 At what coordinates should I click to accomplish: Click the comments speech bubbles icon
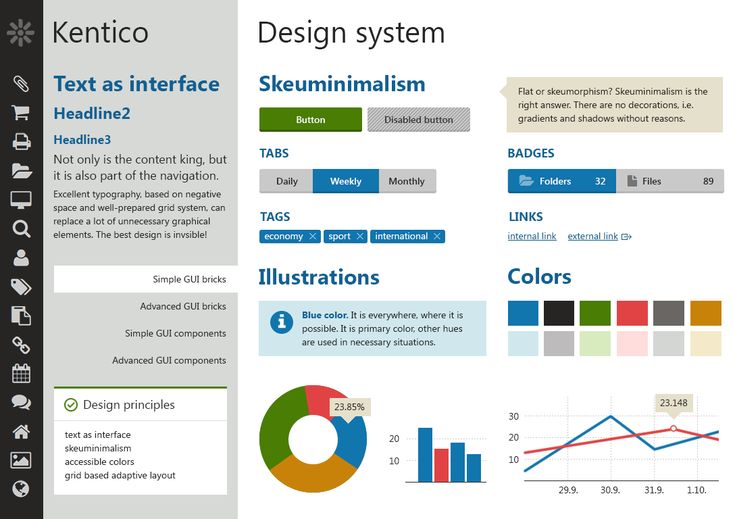click(21, 403)
